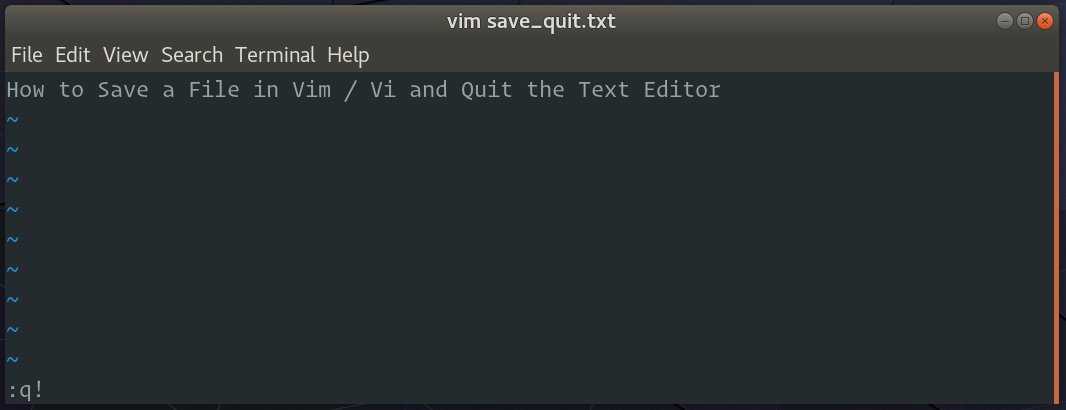Click the ':q!' command at the bottom
This screenshot has height=410, width=1066.
tap(25, 390)
